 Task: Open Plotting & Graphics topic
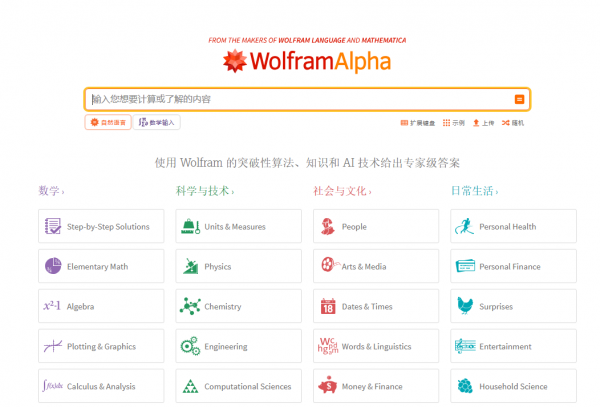(x=101, y=346)
